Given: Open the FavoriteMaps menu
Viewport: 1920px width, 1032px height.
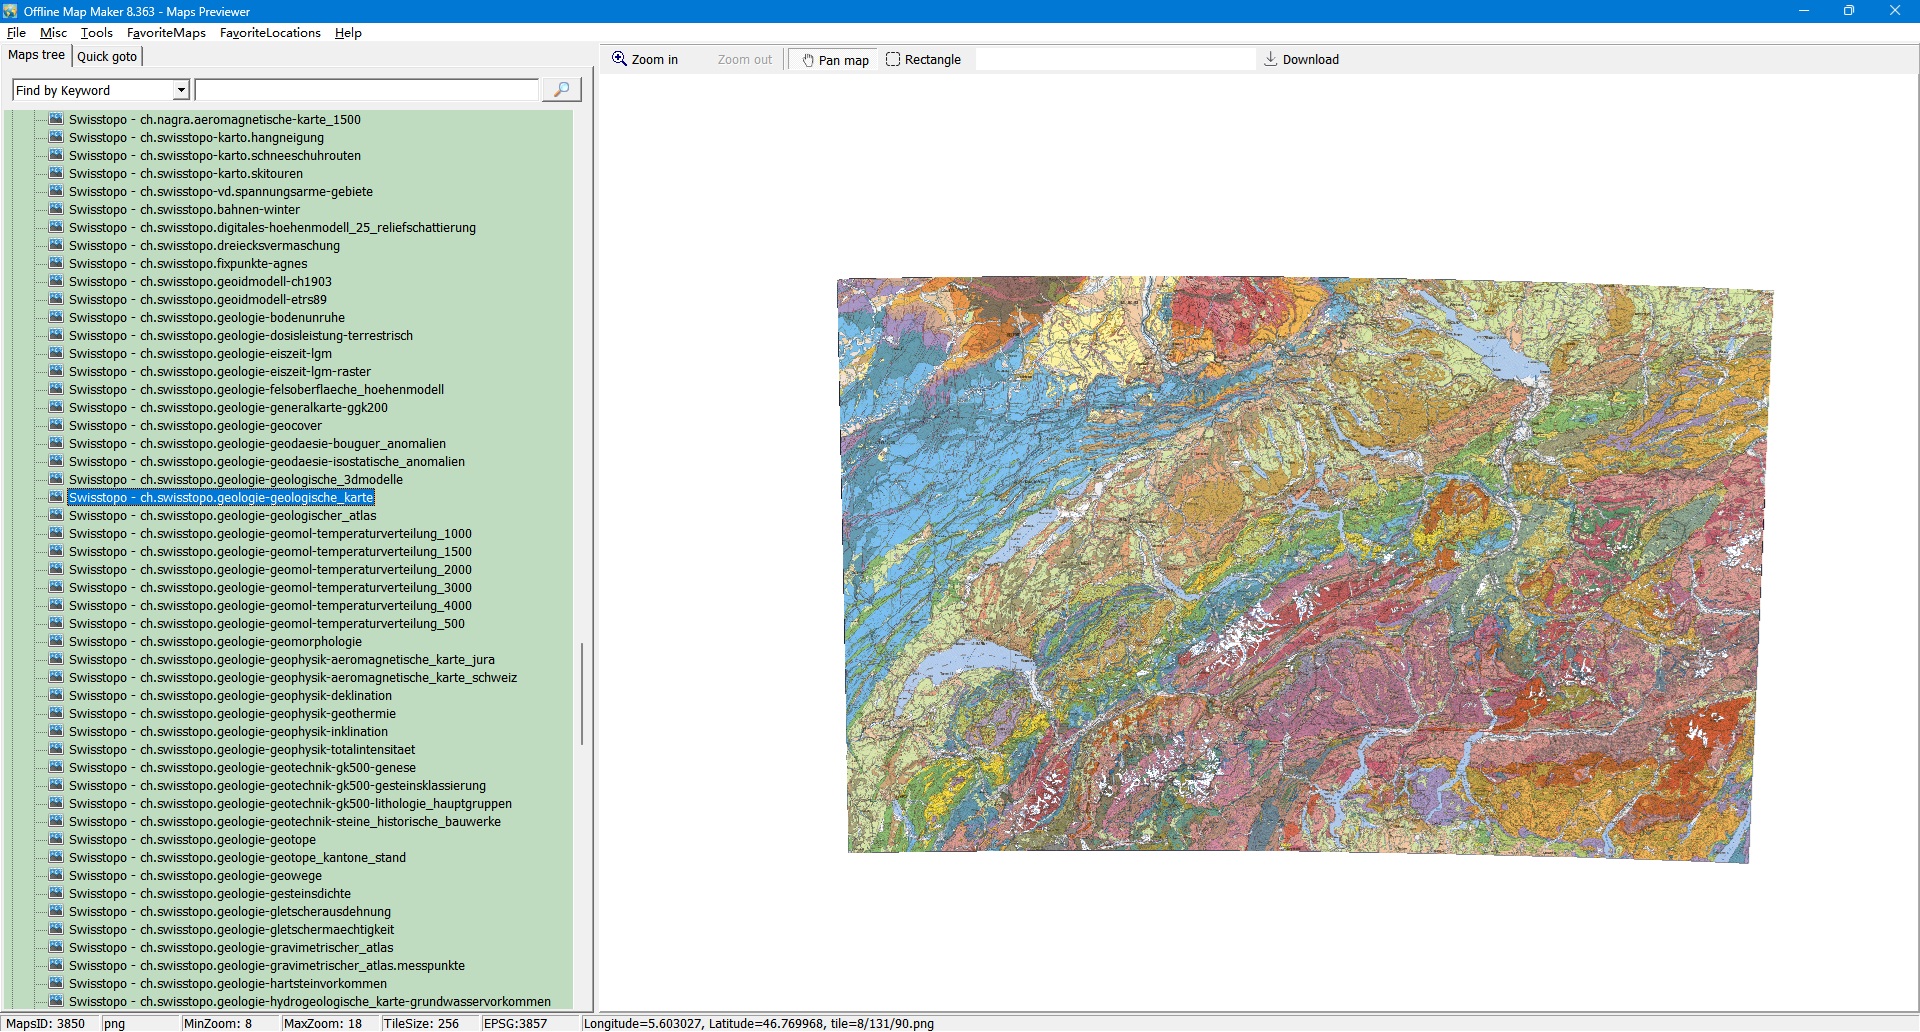Looking at the screenshot, I should point(166,33).
